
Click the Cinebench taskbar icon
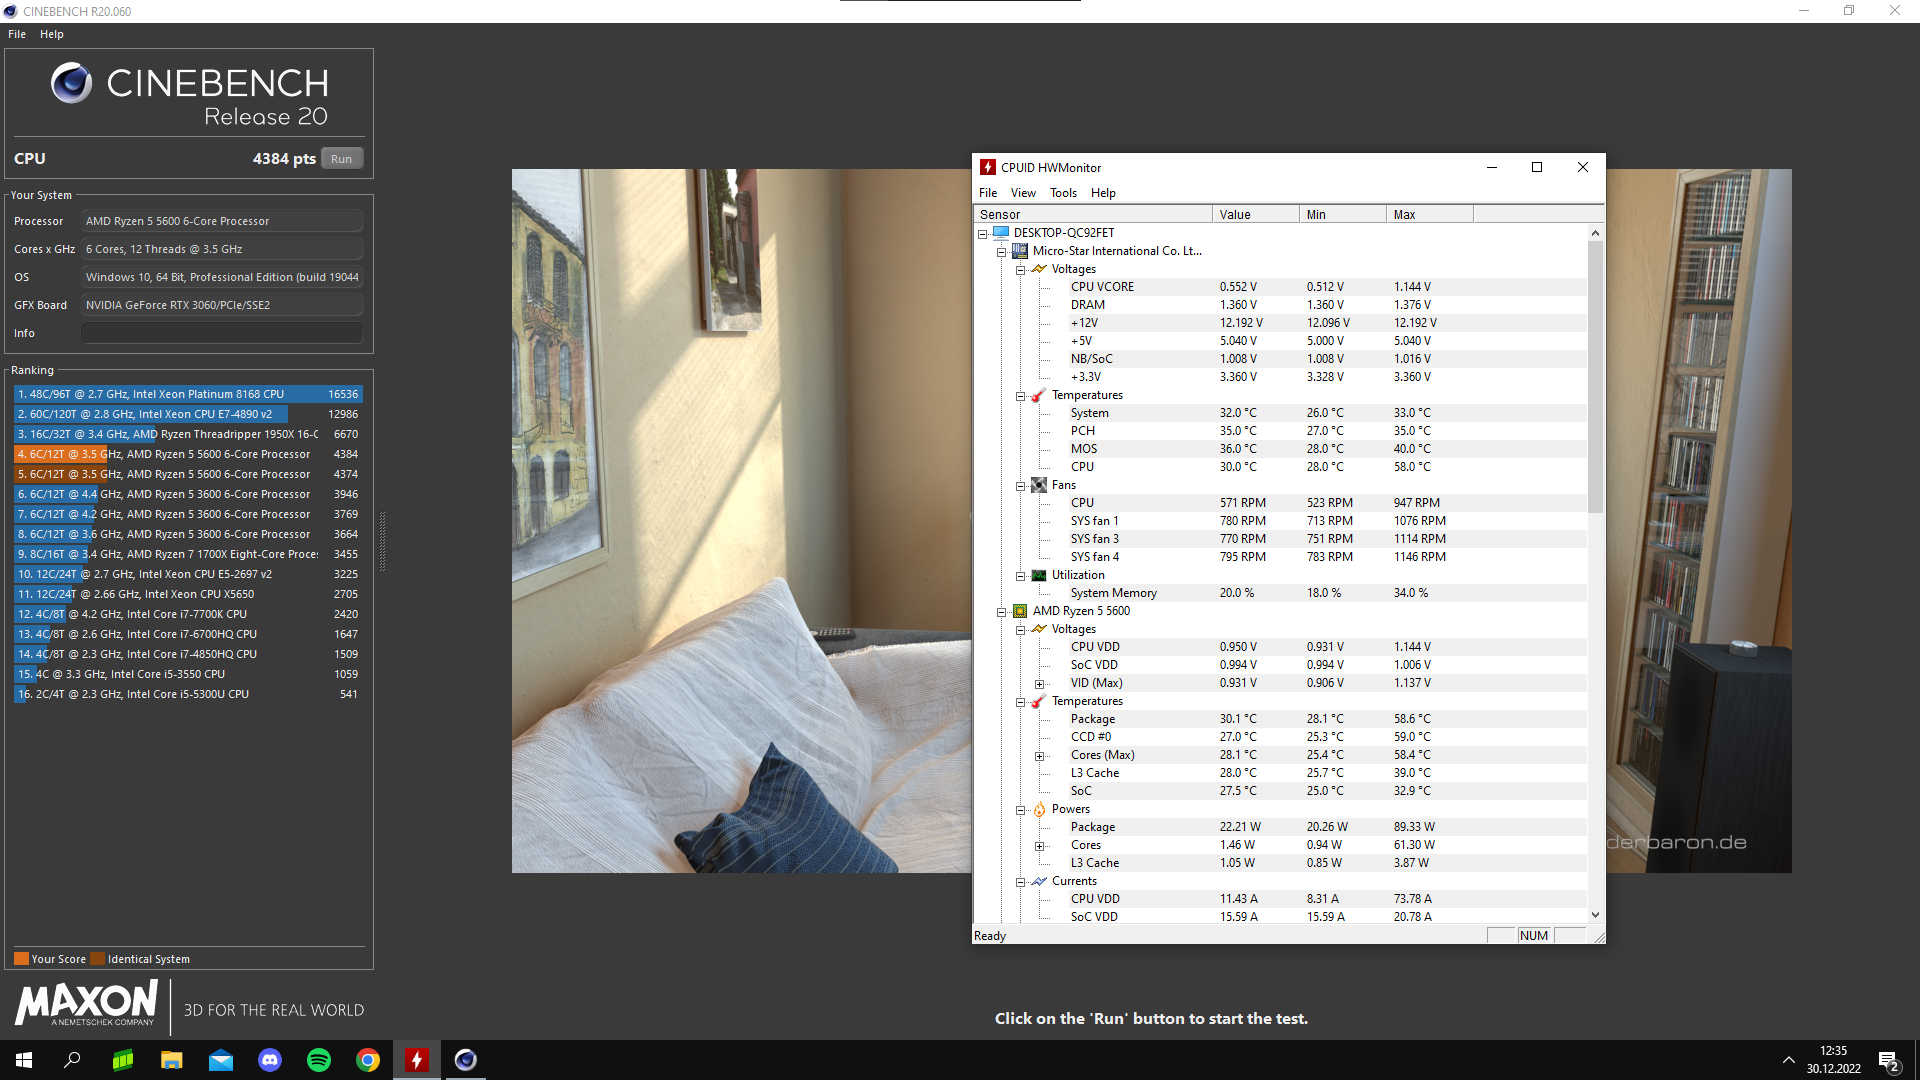466,1060
